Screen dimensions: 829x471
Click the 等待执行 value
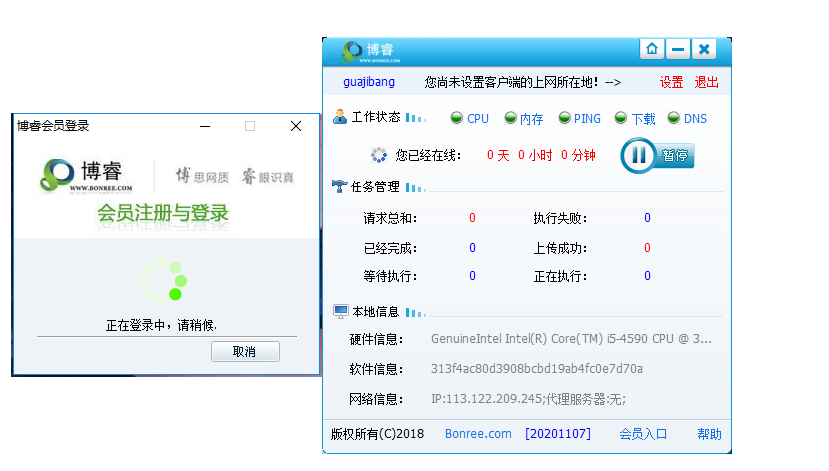click(x=472, y=276)
